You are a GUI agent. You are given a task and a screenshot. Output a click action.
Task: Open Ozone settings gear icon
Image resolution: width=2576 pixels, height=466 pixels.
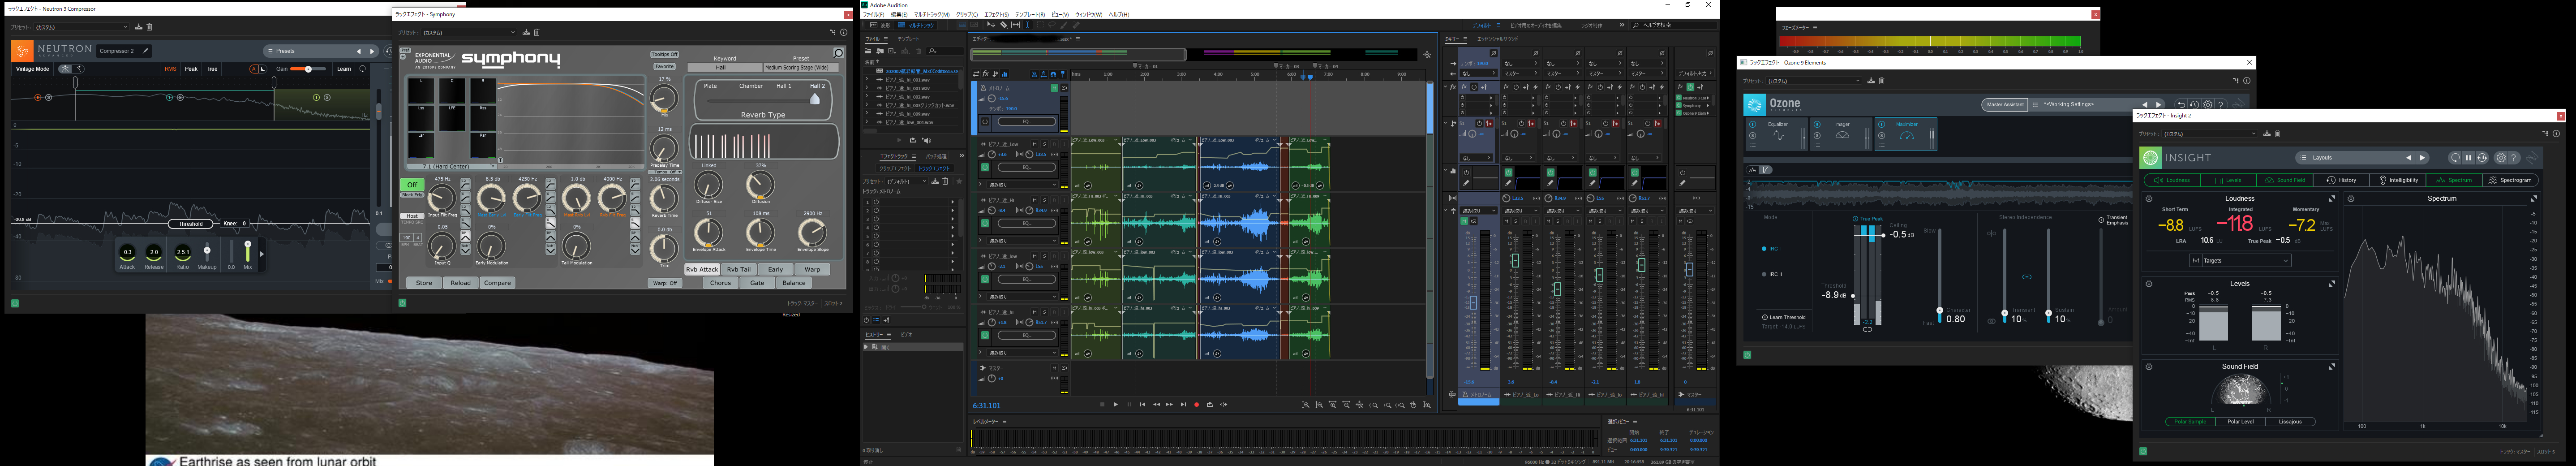point(2208,104)
